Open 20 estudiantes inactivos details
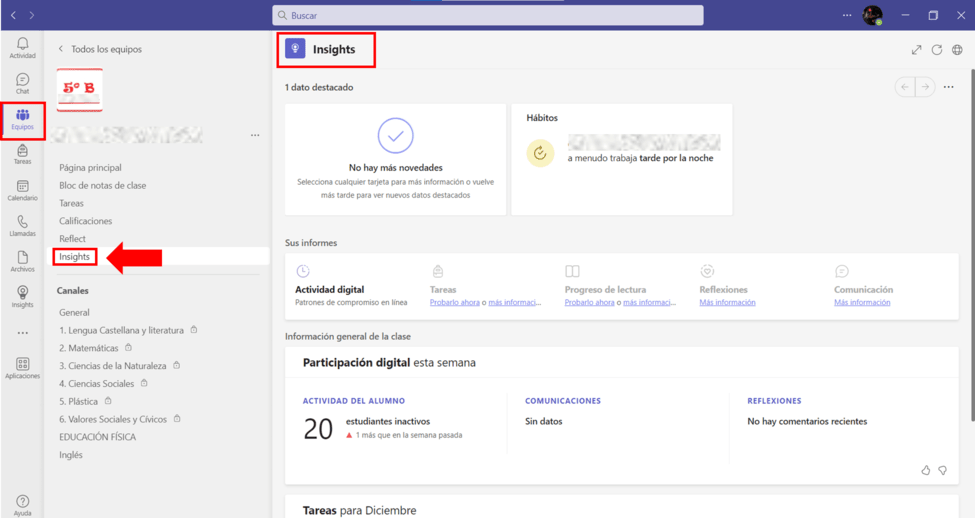The image size is (975, 518). point(382,428)
